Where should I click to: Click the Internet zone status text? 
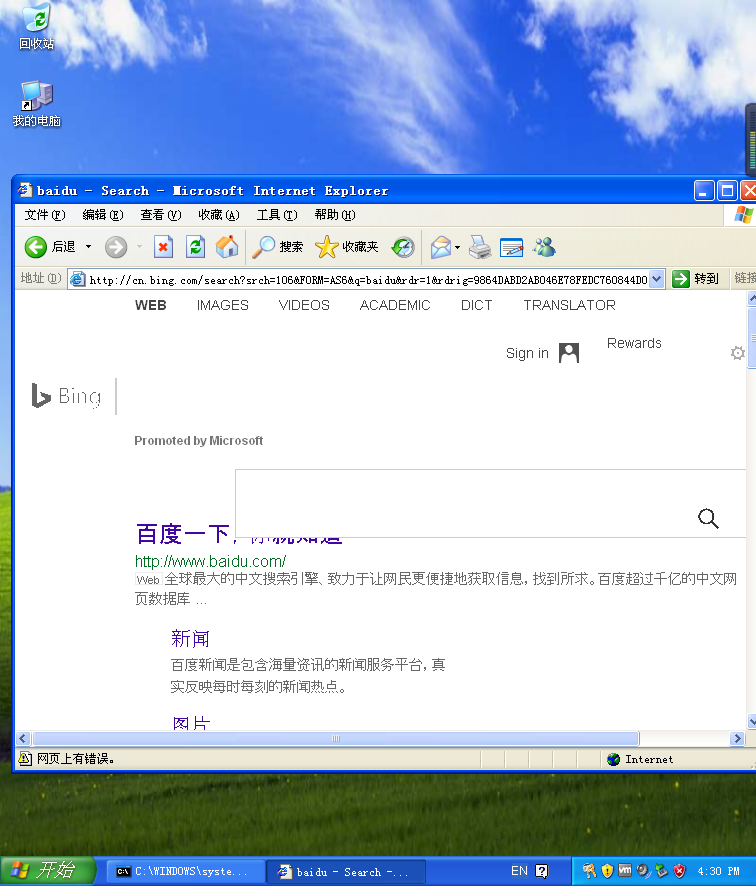[649, 759]
